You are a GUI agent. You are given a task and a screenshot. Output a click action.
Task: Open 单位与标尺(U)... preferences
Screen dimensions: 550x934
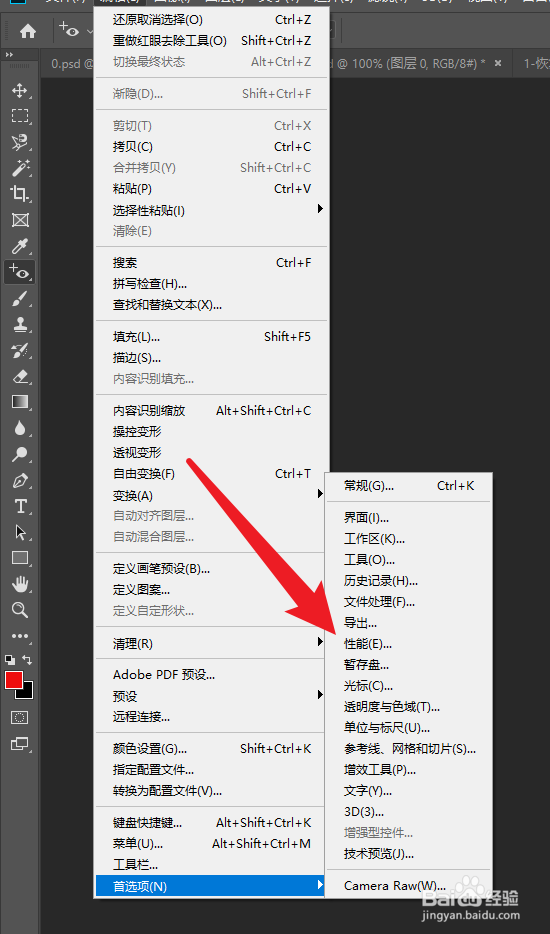click(x=408, y=728)
